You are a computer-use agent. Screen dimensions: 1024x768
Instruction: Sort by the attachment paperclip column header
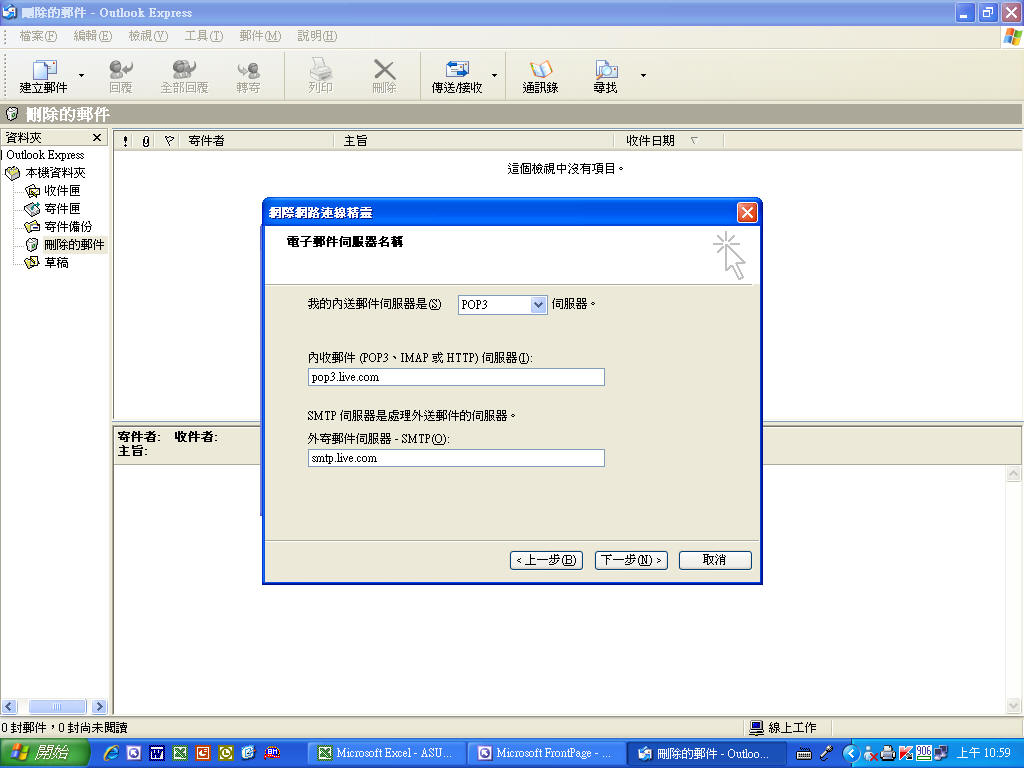[x=146, y=141]
